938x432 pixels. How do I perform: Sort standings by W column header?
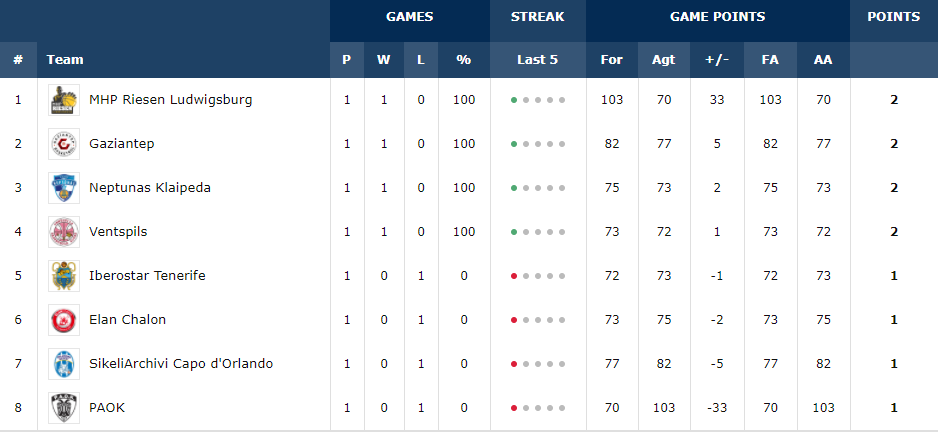384,60
